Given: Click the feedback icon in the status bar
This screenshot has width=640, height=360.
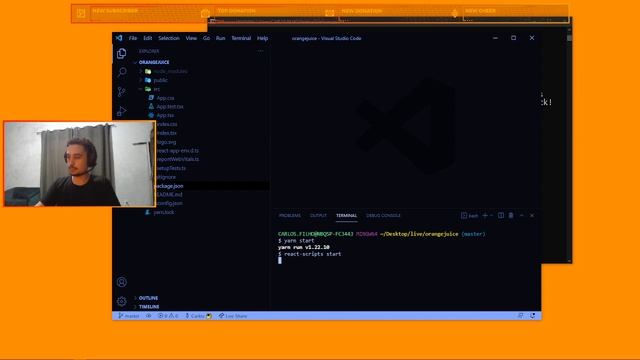Looking at the screenshot, I should click(520, 316).
